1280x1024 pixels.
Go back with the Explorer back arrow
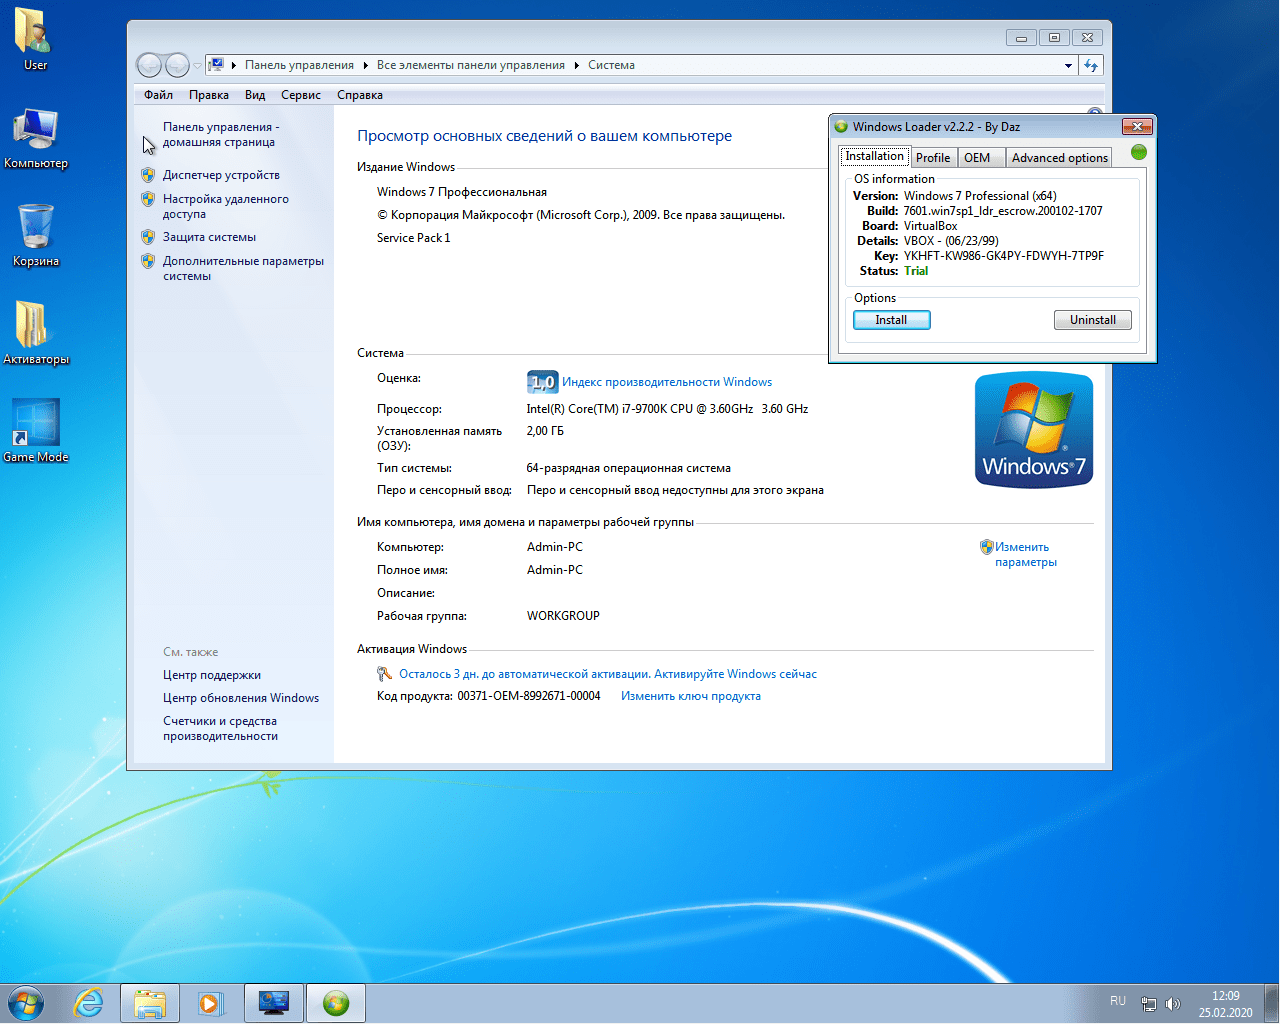point(149,65)
